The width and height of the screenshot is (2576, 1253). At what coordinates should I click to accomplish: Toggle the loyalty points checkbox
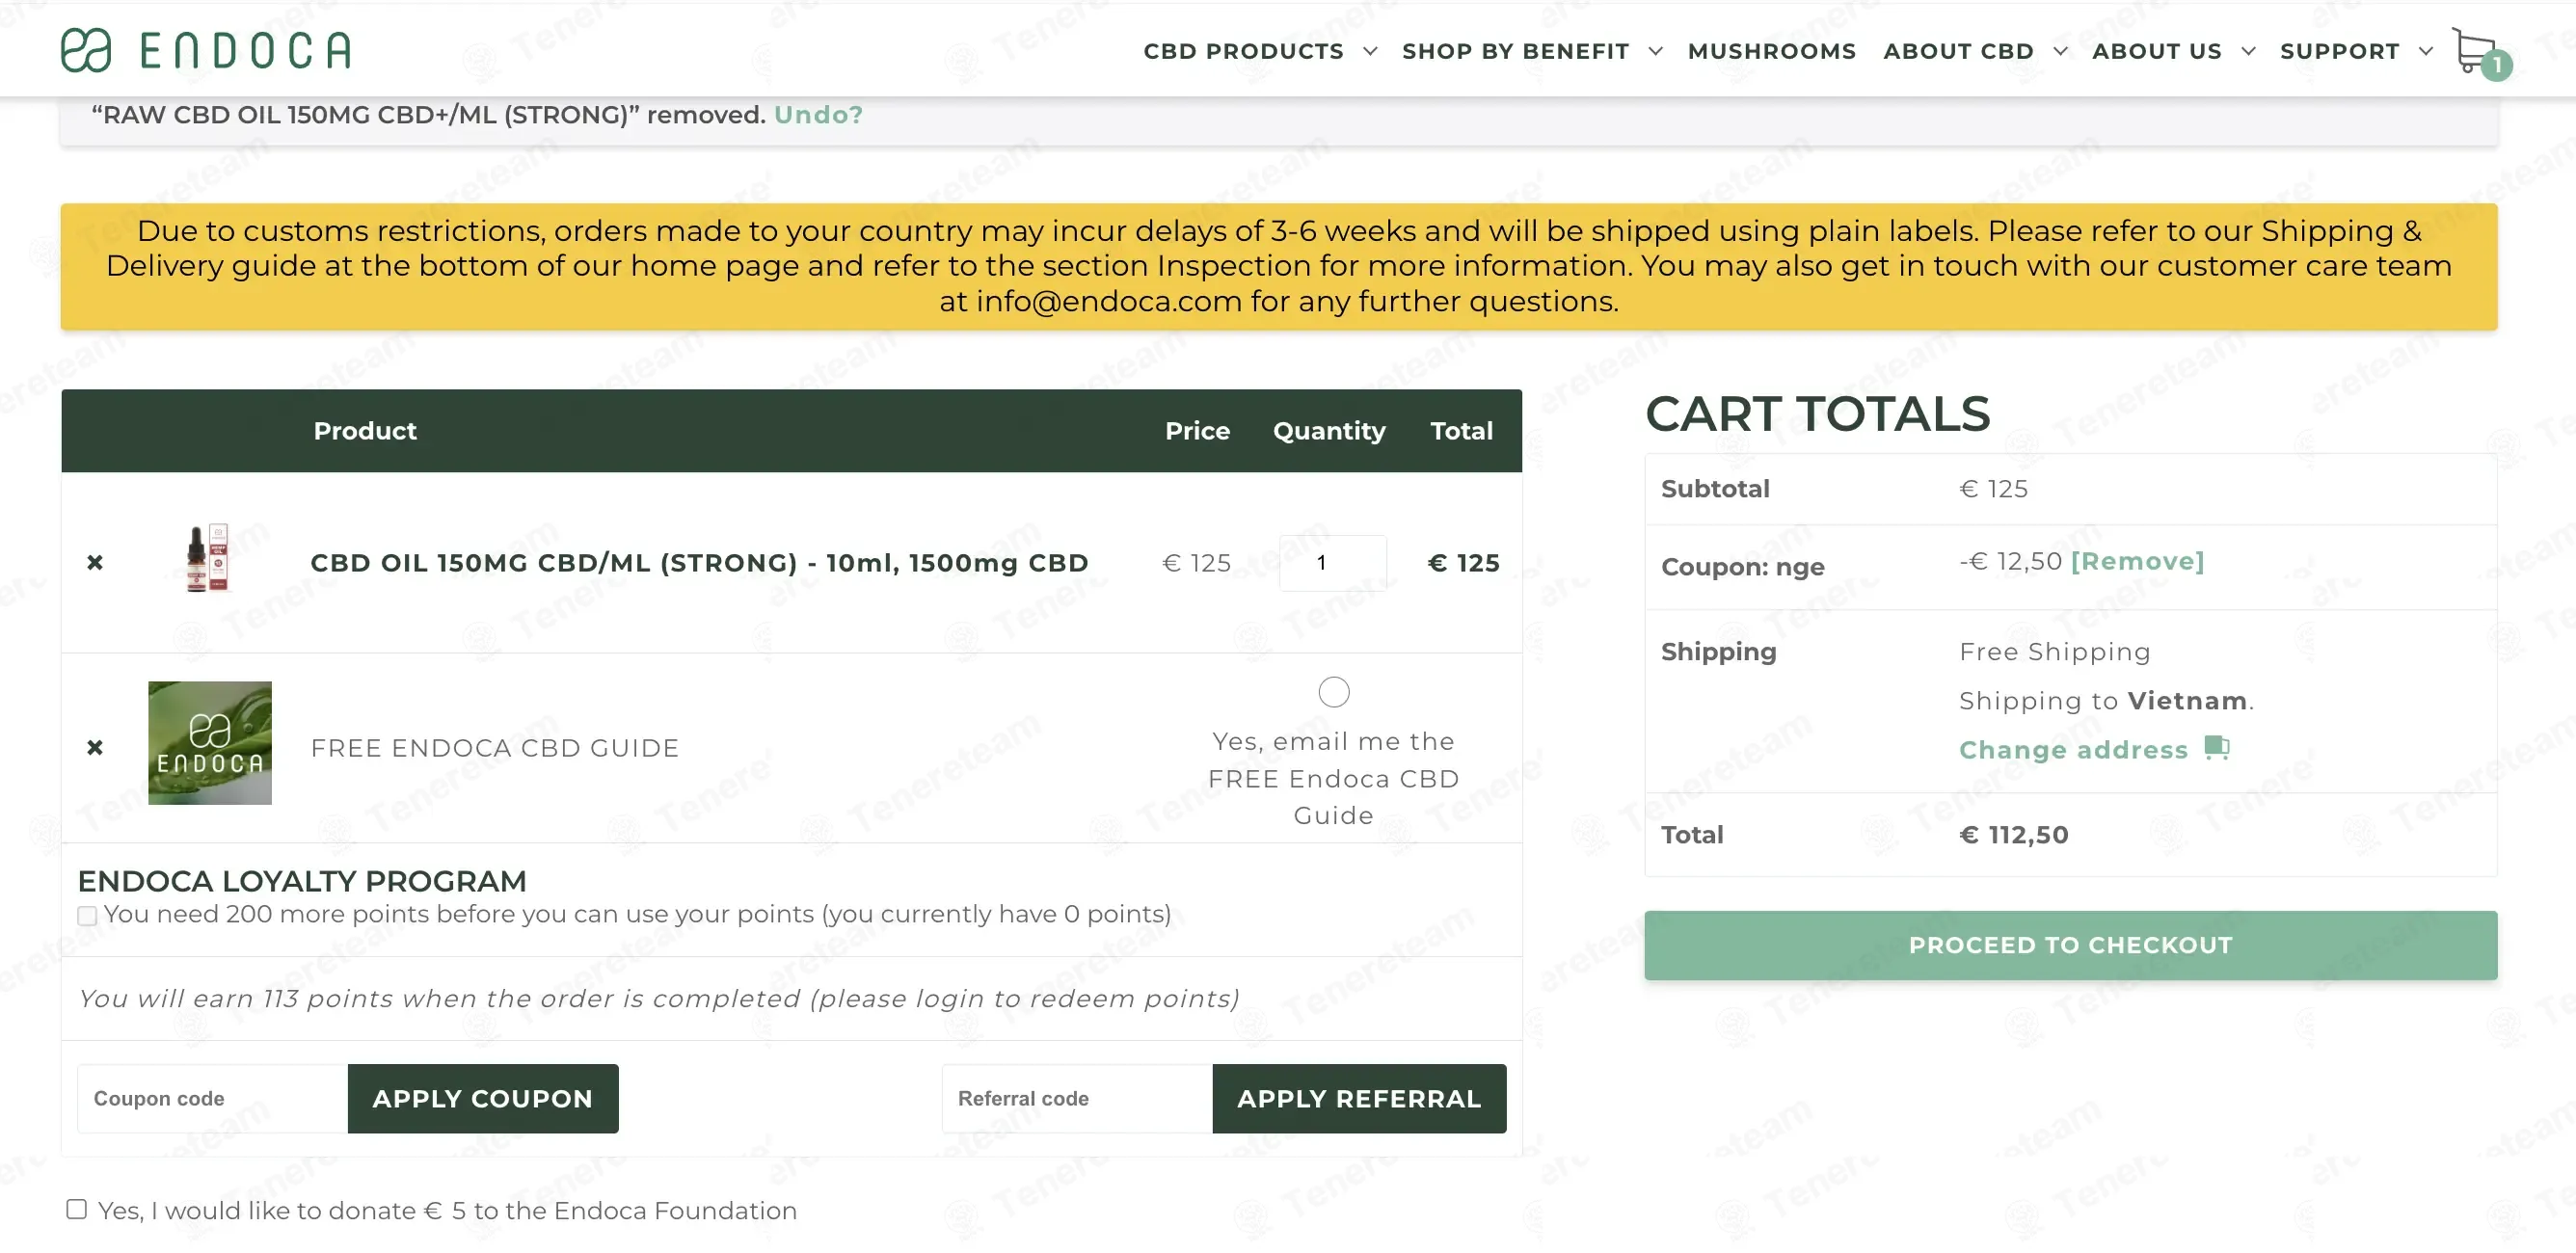click(87, 916)
